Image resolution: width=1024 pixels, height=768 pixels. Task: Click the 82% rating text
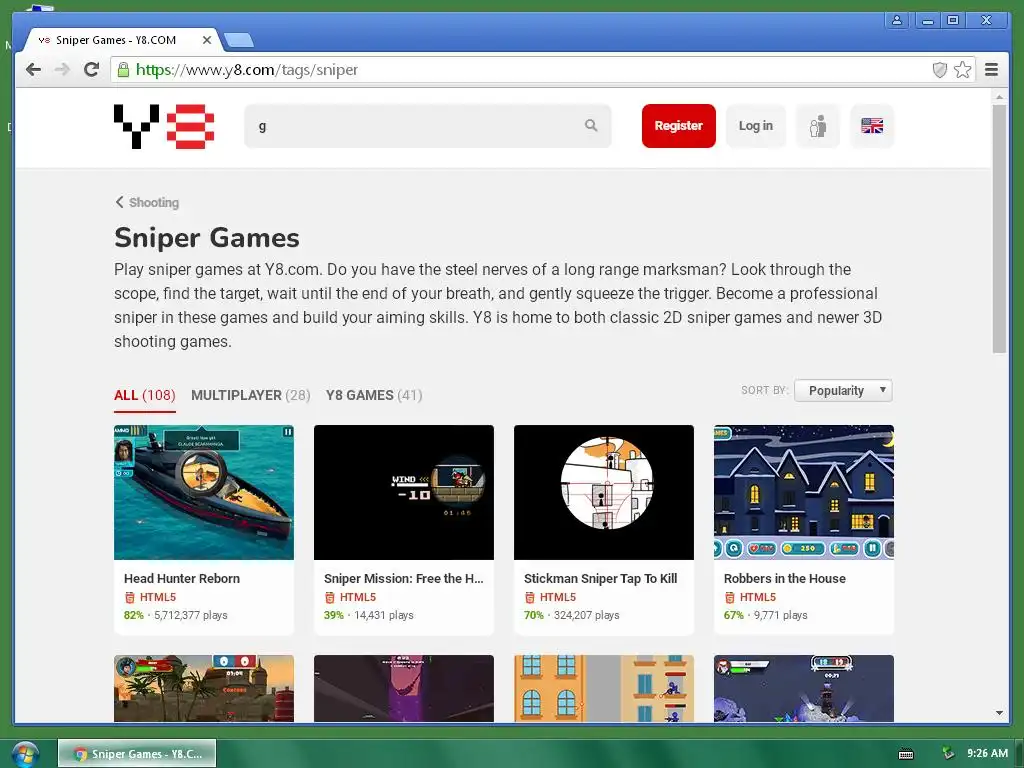point(133,615)
